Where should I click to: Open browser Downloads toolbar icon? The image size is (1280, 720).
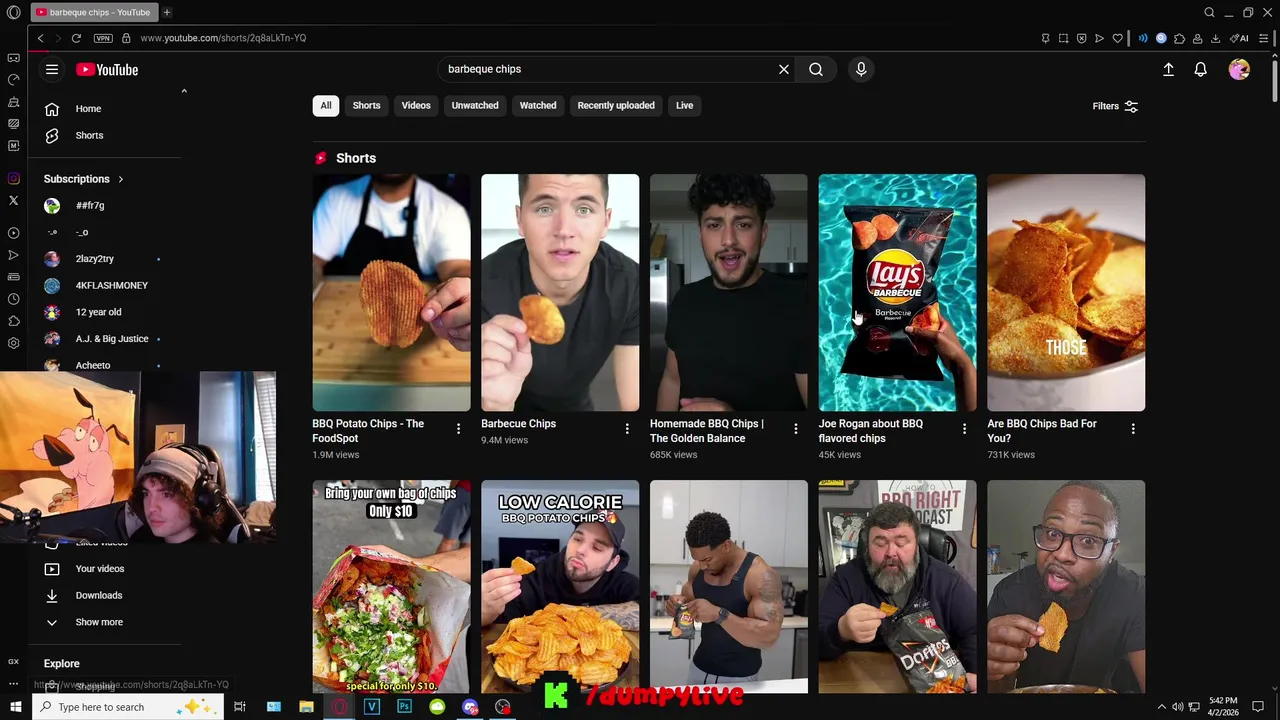1215,38
